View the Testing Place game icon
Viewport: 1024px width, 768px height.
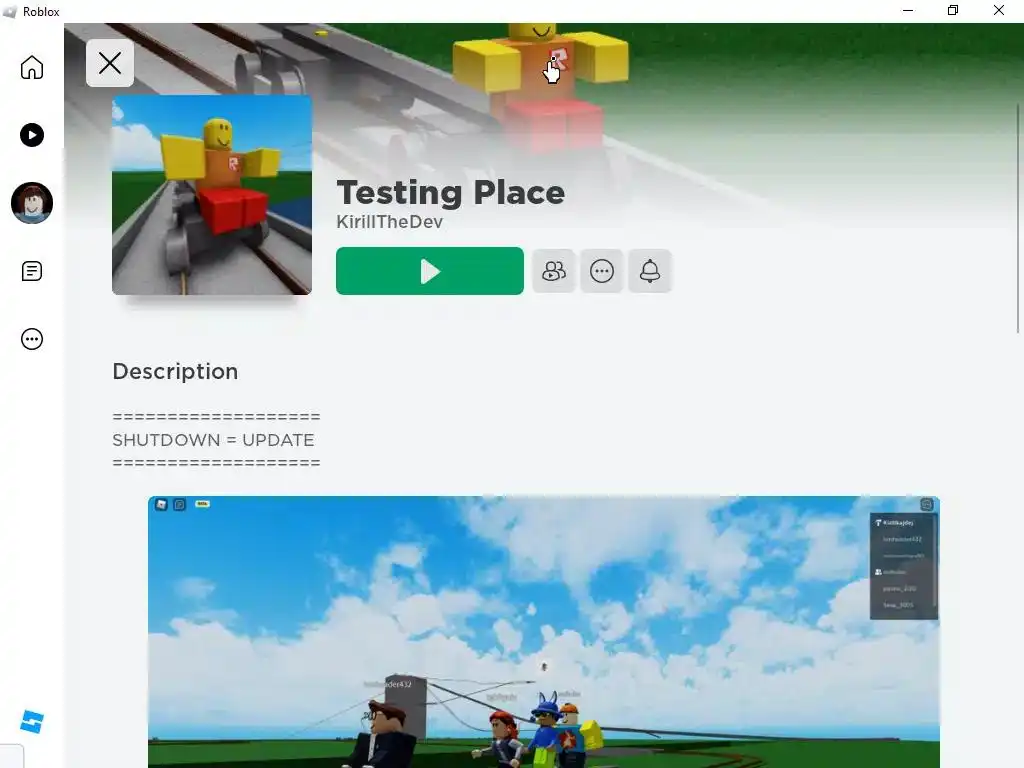point(212,195)
